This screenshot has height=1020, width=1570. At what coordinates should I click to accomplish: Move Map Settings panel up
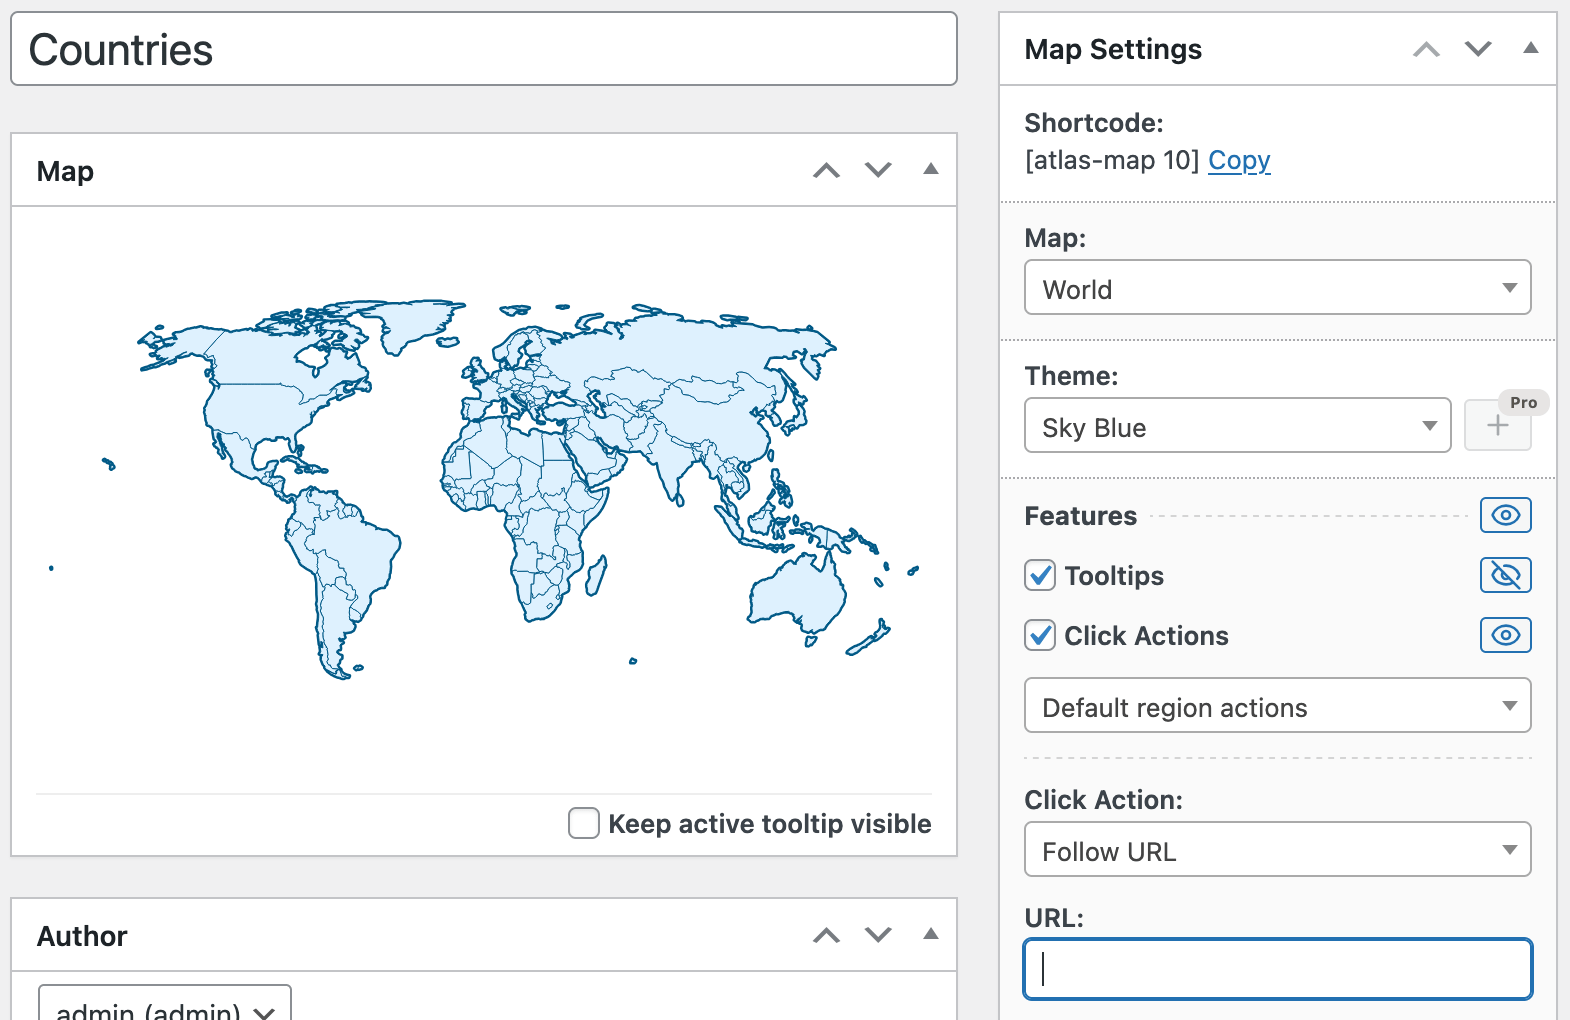point(1426,49)
